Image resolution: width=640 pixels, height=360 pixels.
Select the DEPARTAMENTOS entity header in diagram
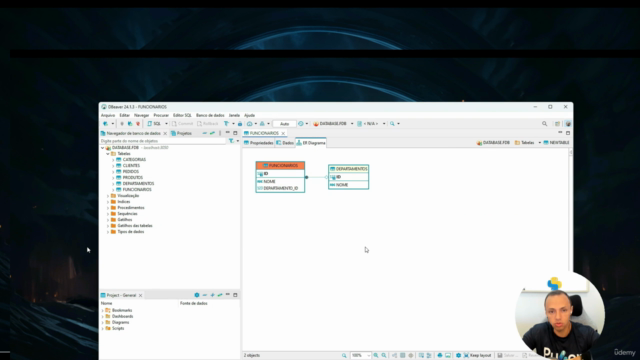[x=349, y=169]
